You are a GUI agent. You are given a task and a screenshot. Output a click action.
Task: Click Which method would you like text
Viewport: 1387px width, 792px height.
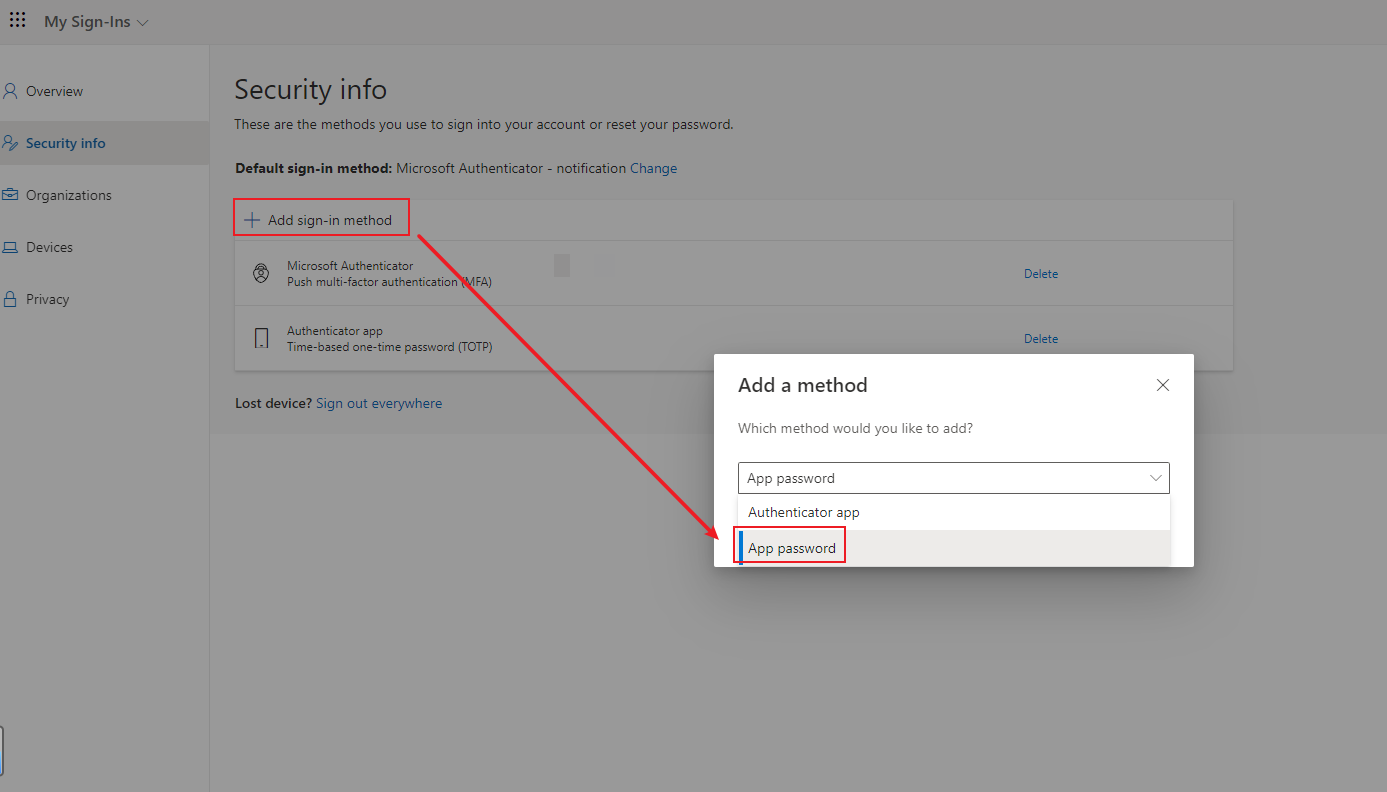click(x=855, y=428)
